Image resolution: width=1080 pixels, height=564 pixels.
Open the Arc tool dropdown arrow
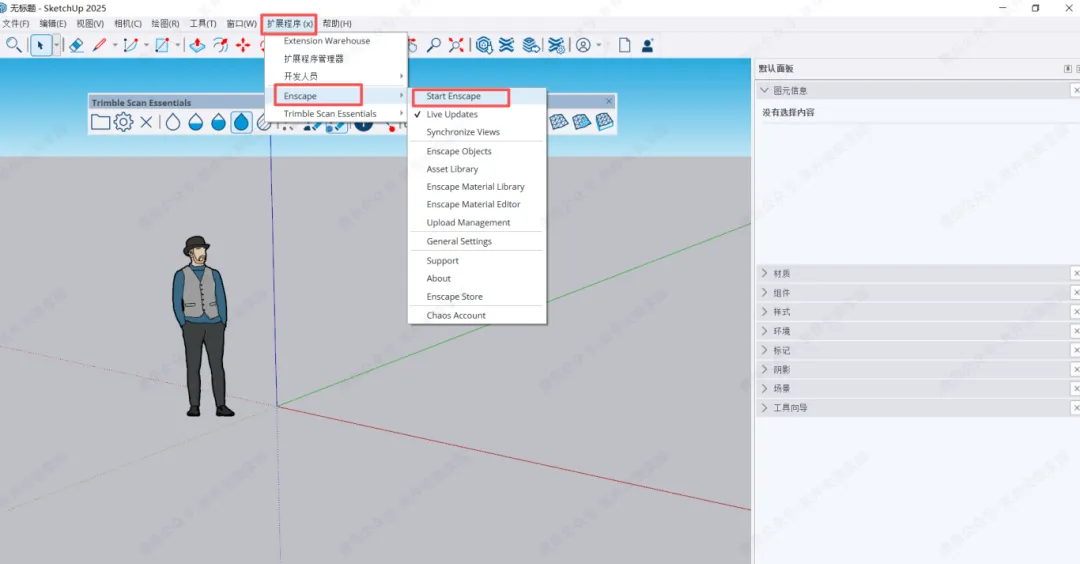pos(146,45)
